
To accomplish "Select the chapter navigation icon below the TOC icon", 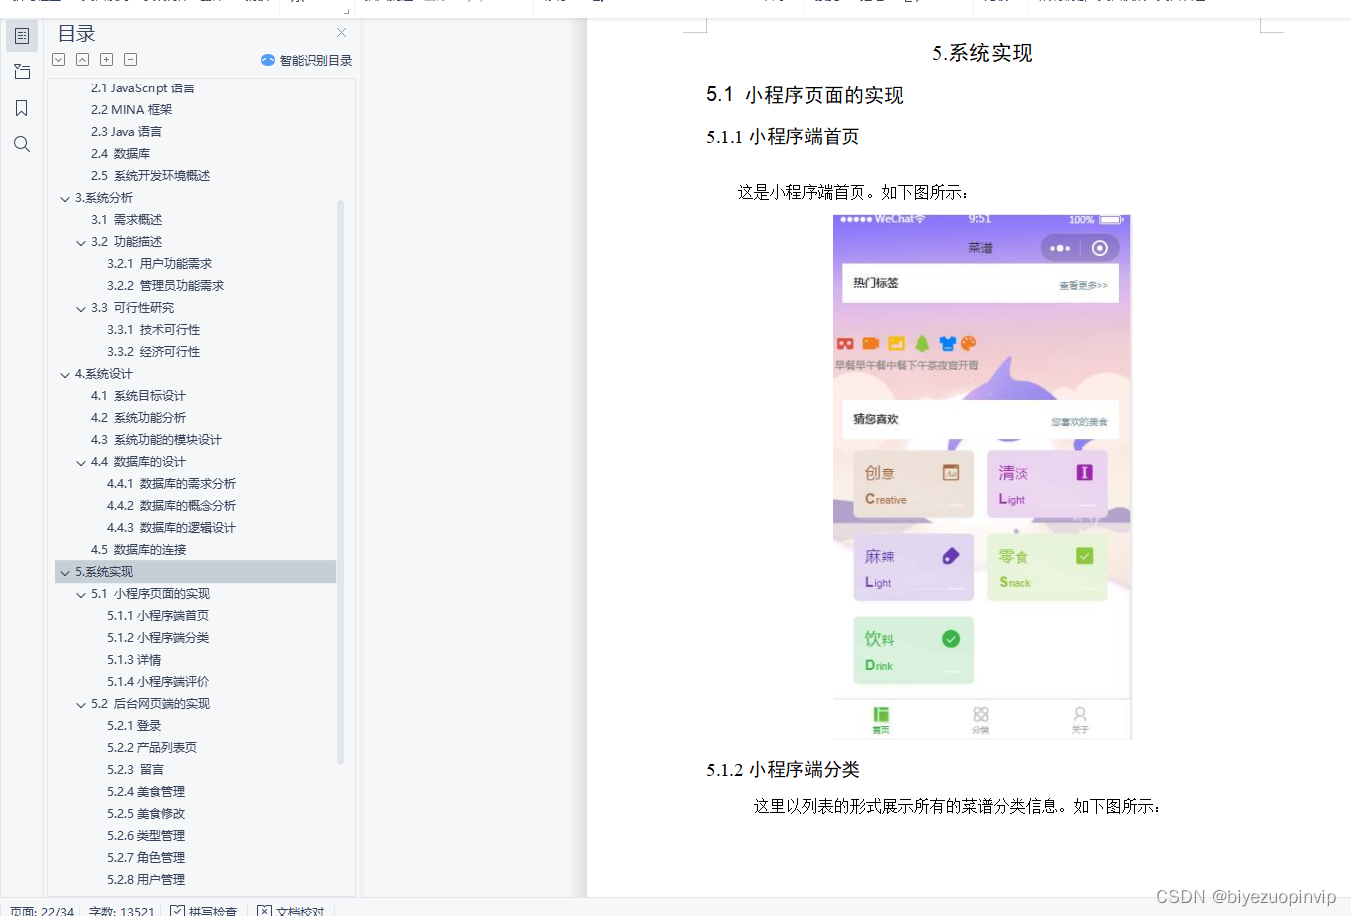I will pos(21,71).
